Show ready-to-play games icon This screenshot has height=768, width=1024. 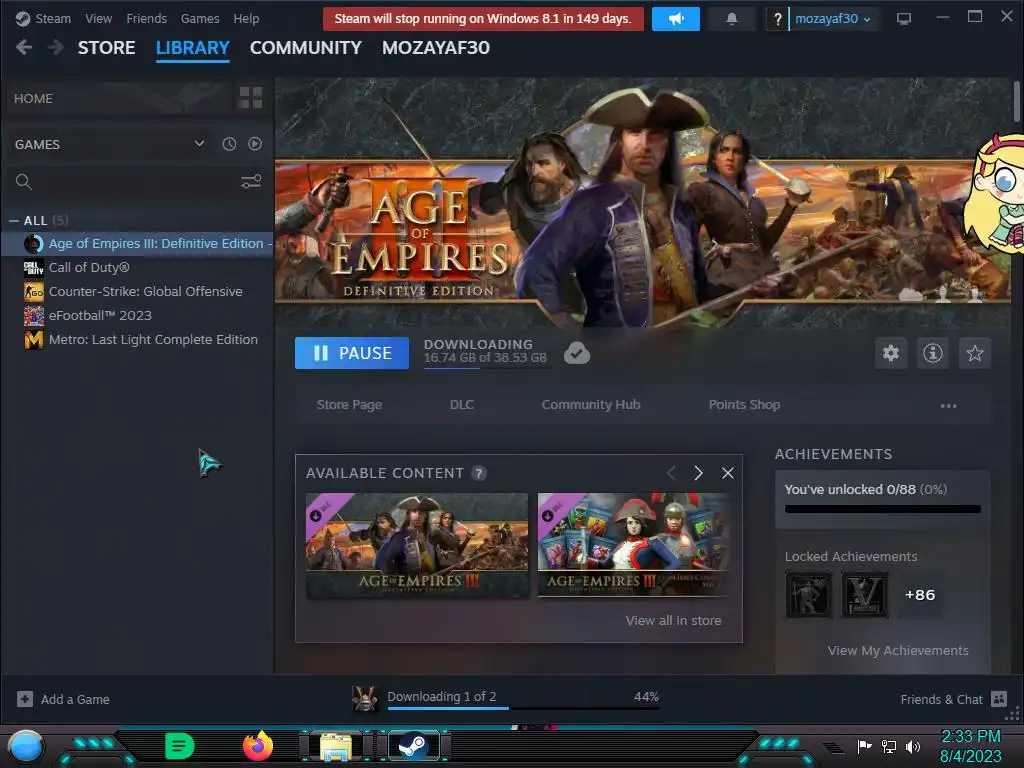coord(255,144)
